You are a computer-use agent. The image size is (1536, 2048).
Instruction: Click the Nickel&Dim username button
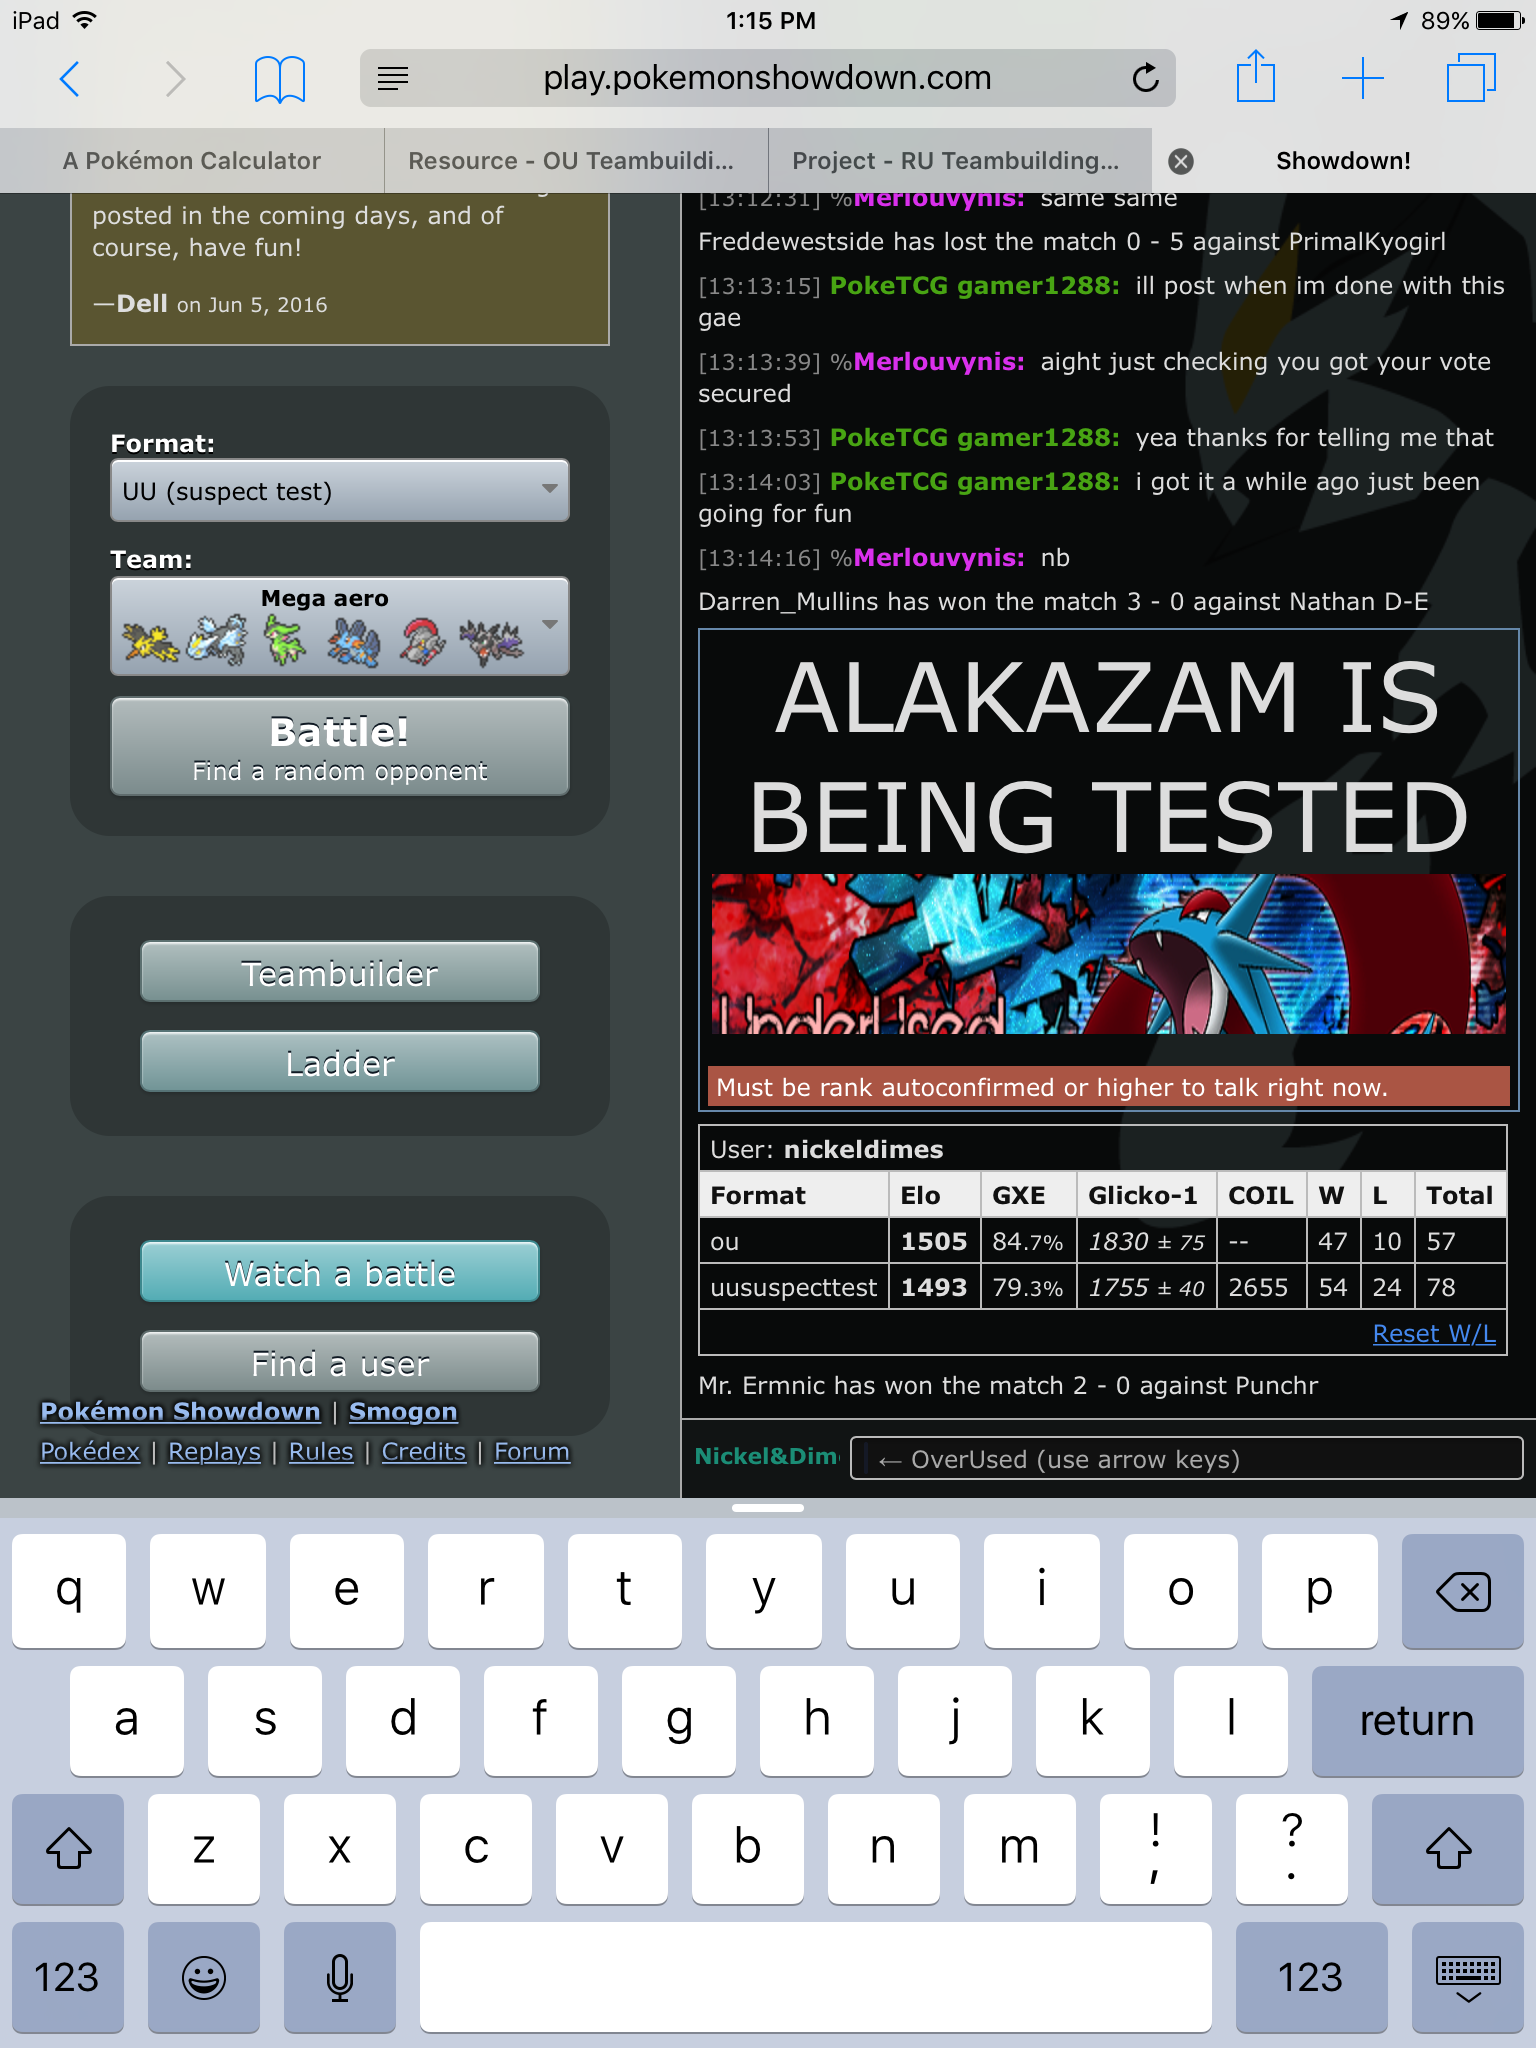766,1457
